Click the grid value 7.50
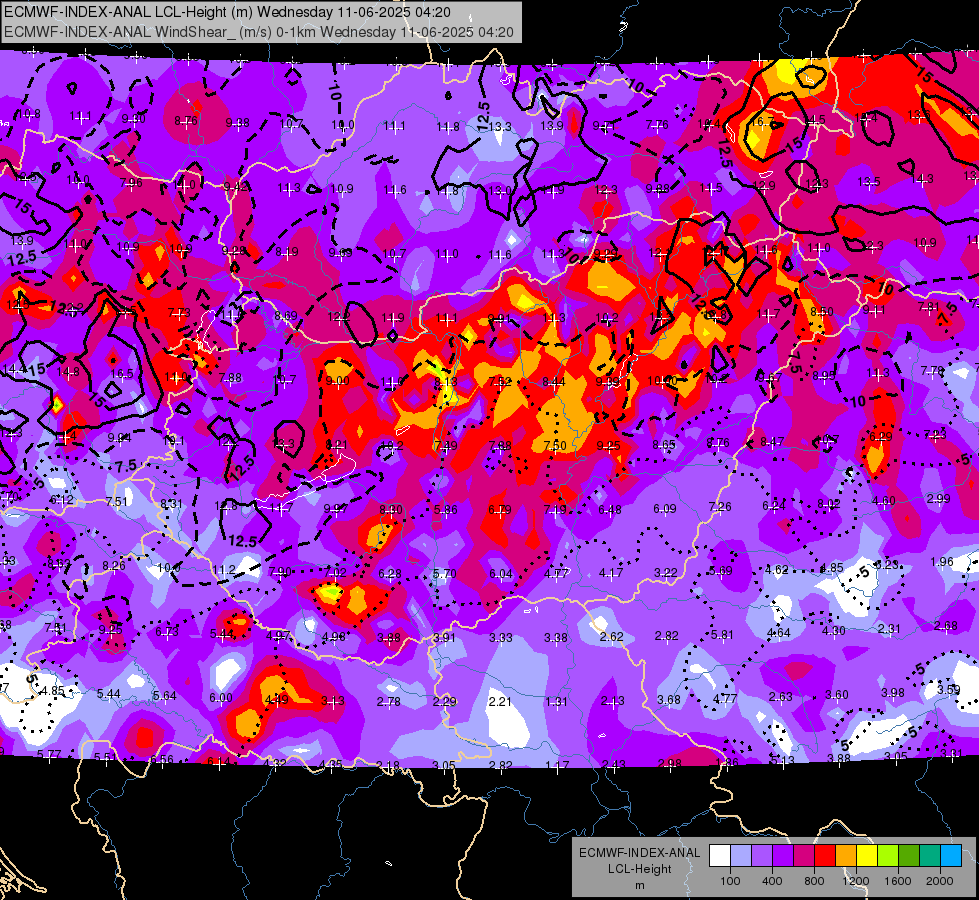This screenshot has width=979, height=900. pyautogui.click(x=554, y=445)
